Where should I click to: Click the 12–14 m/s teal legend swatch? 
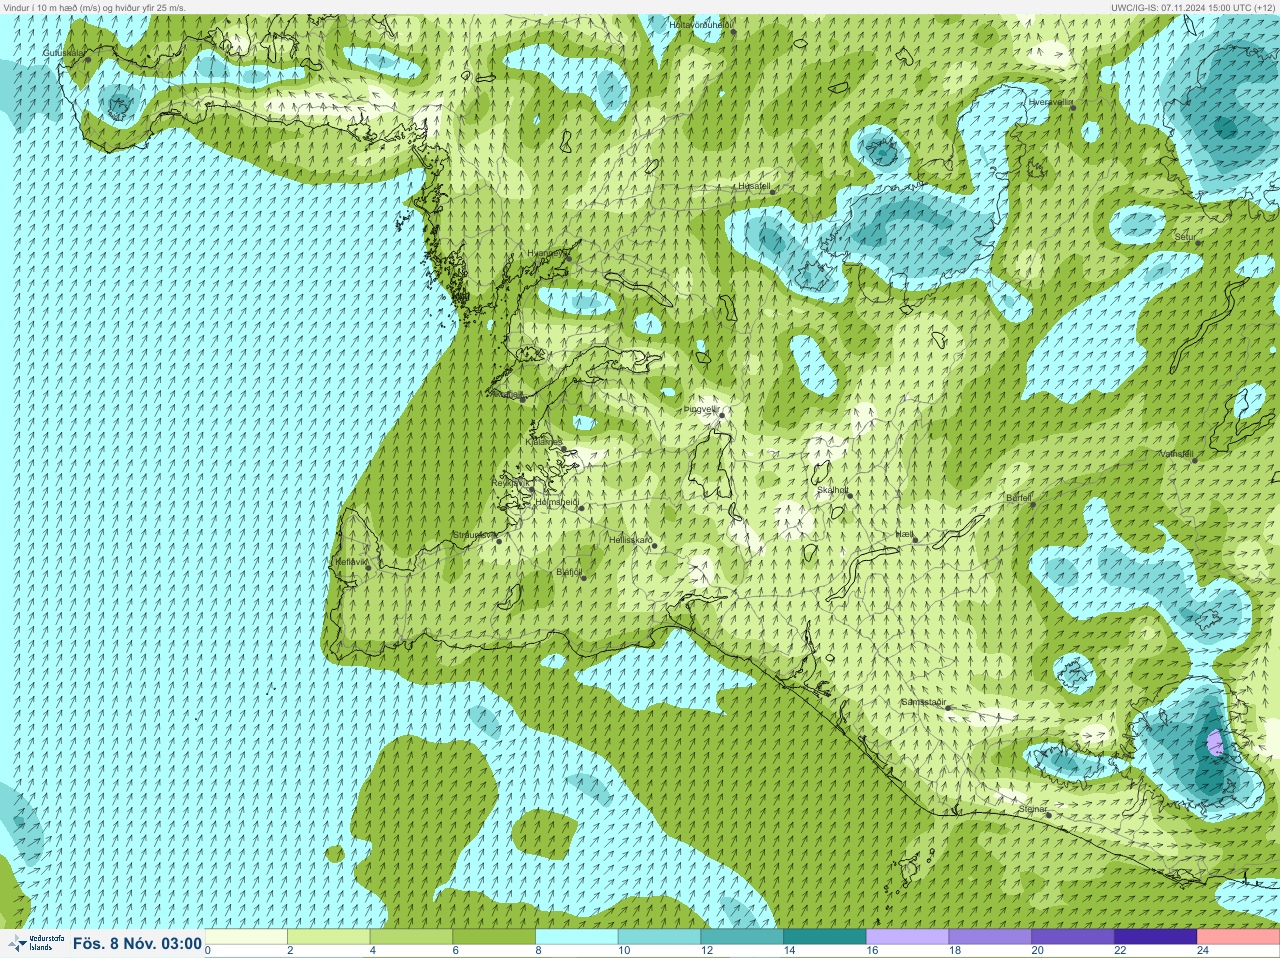(742, 937)
